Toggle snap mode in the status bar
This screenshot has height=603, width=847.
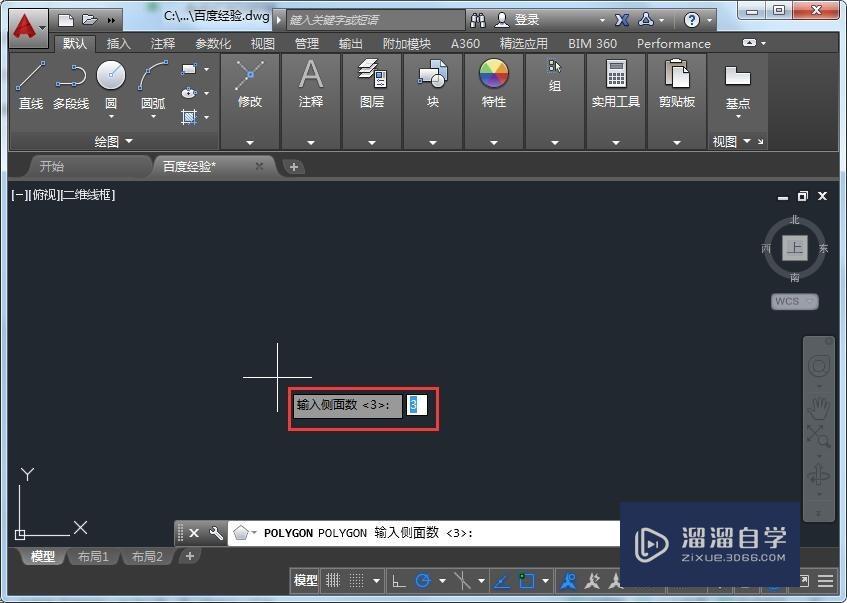click(356, 580)
